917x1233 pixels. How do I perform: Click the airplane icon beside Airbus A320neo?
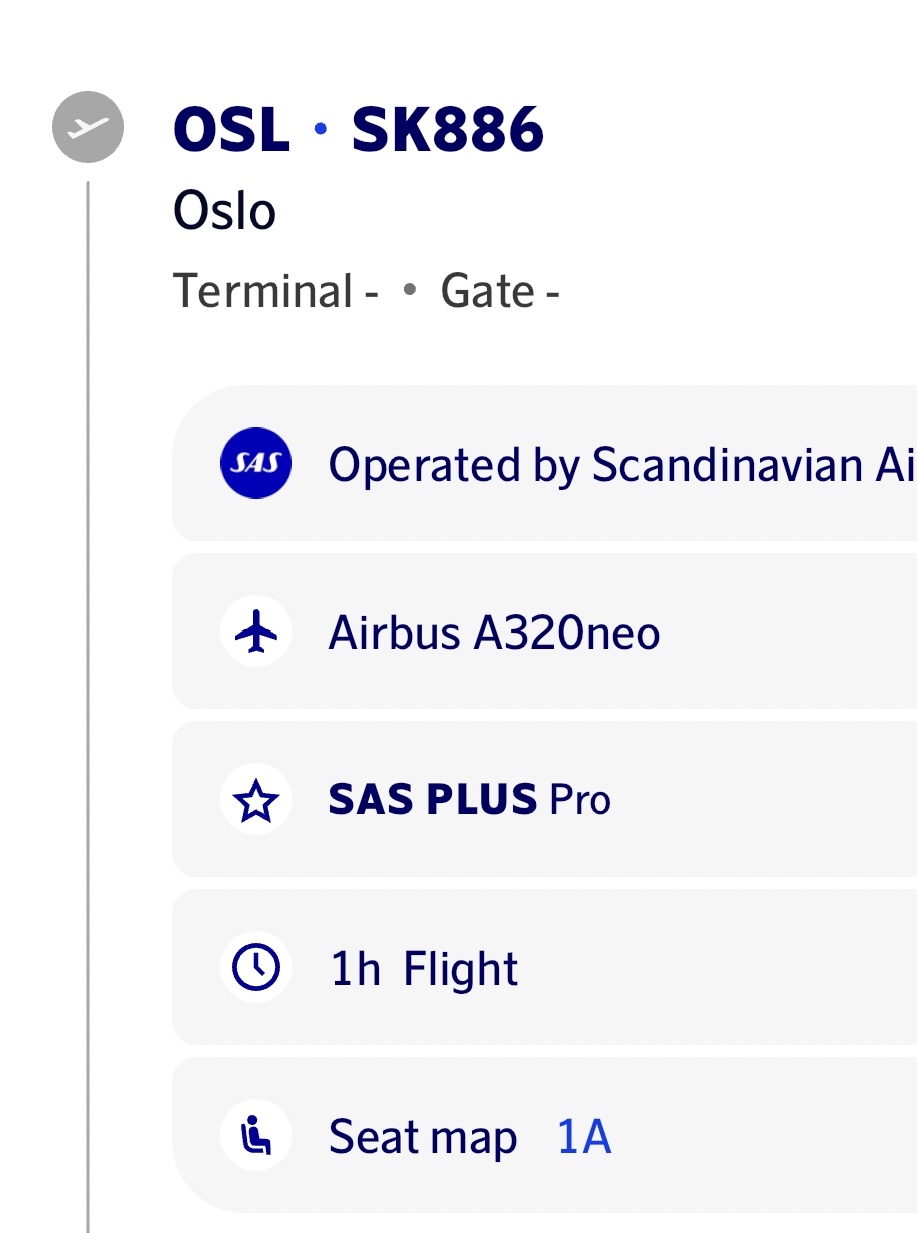tap(256, 631)
